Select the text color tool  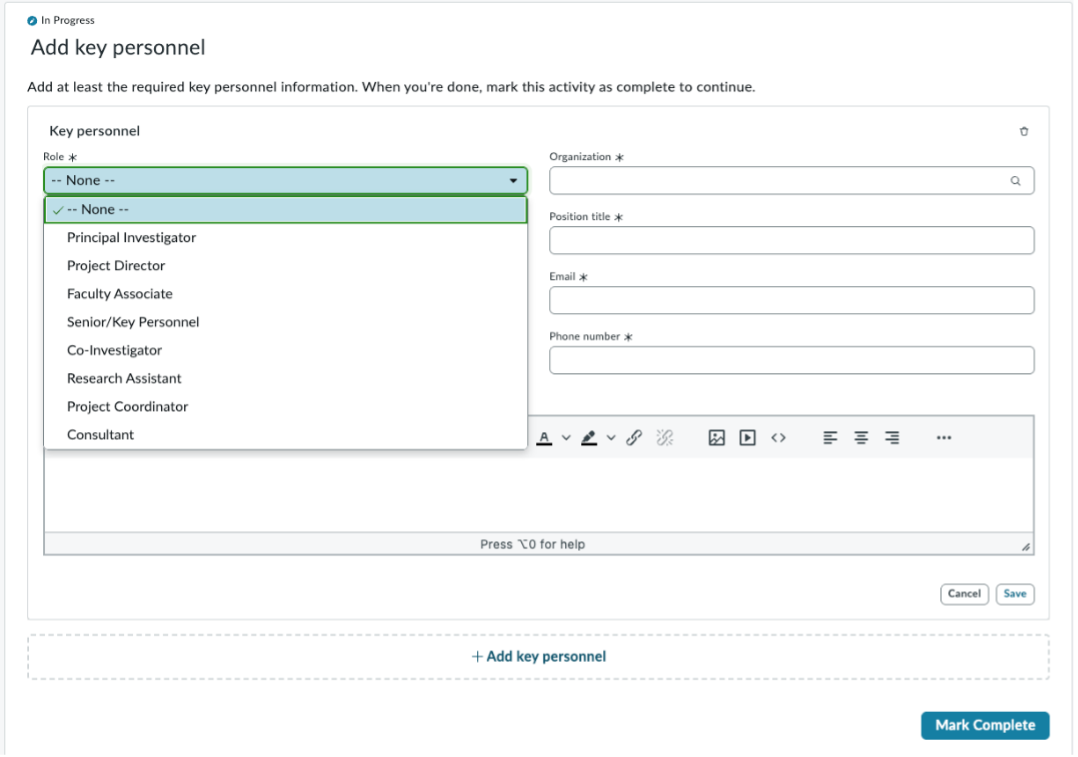click(544, 438)
